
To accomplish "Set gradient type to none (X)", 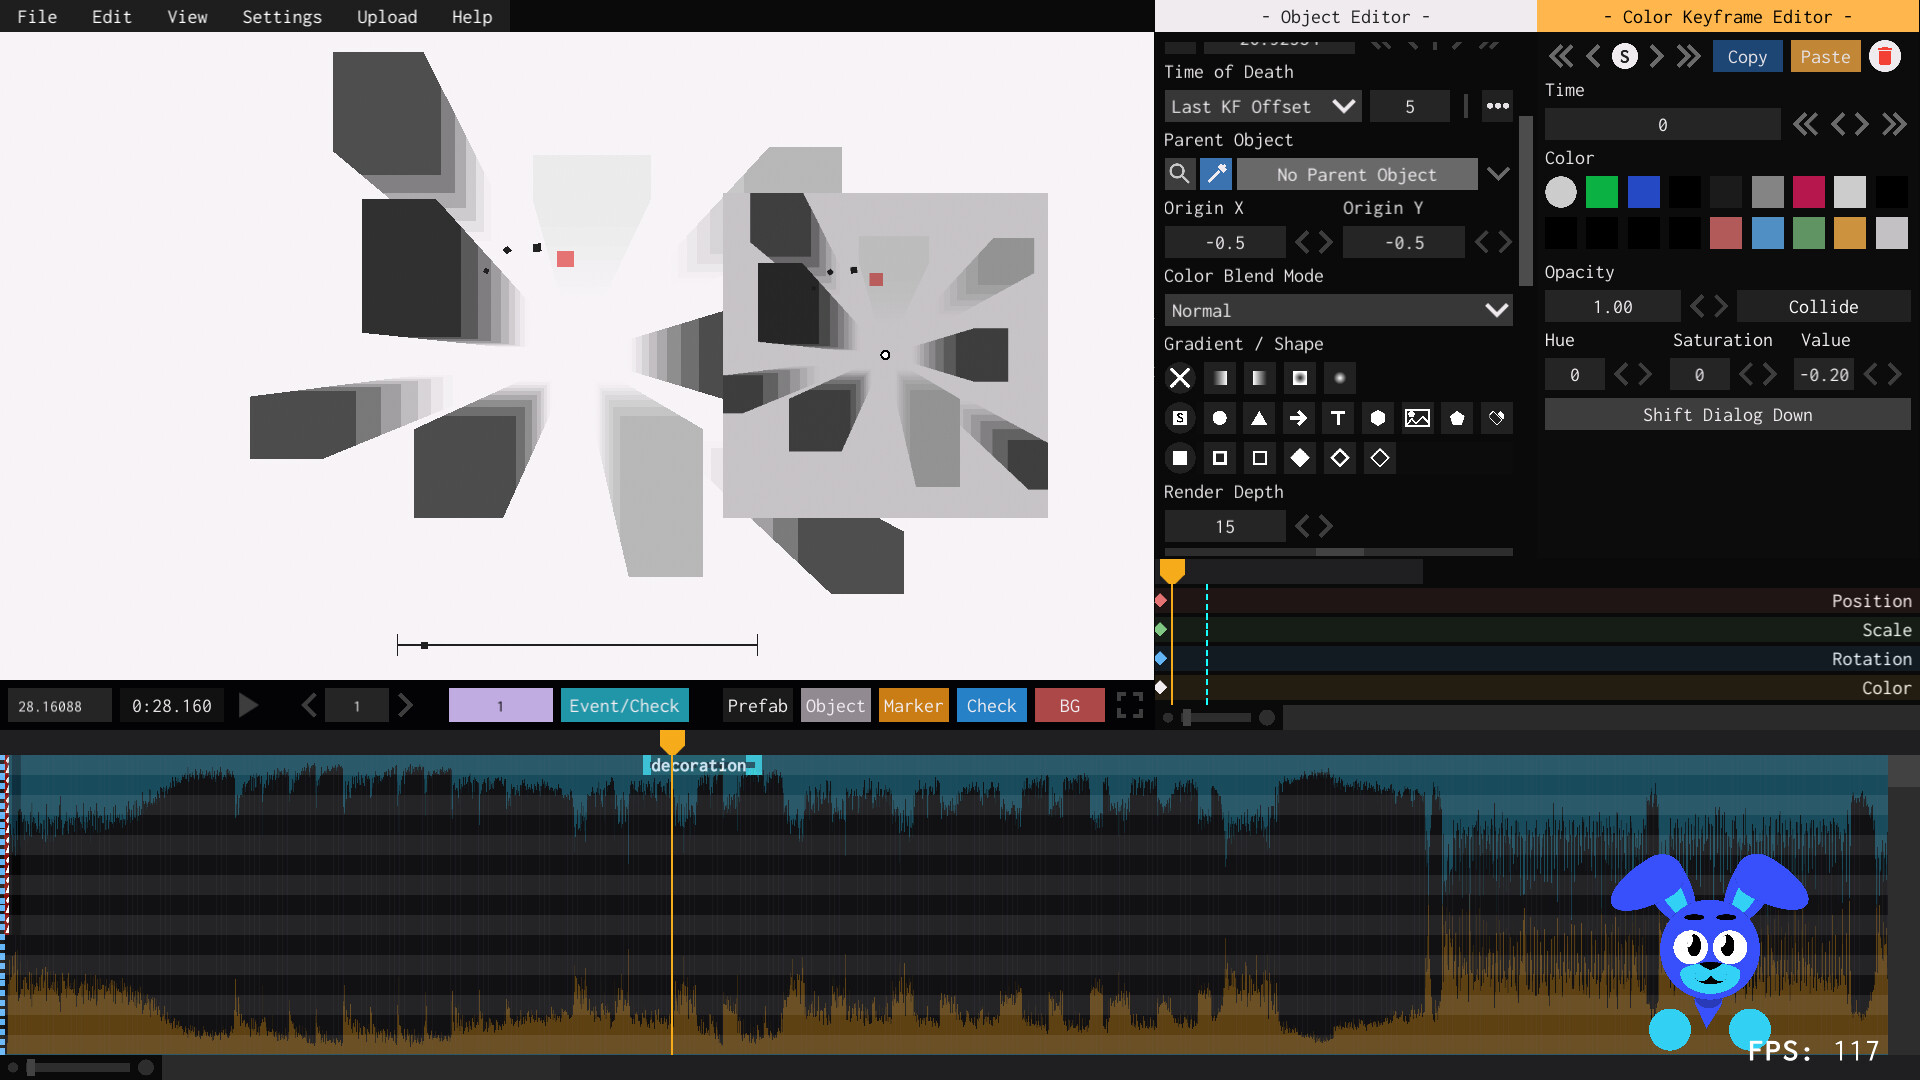I will (1180, 378).
